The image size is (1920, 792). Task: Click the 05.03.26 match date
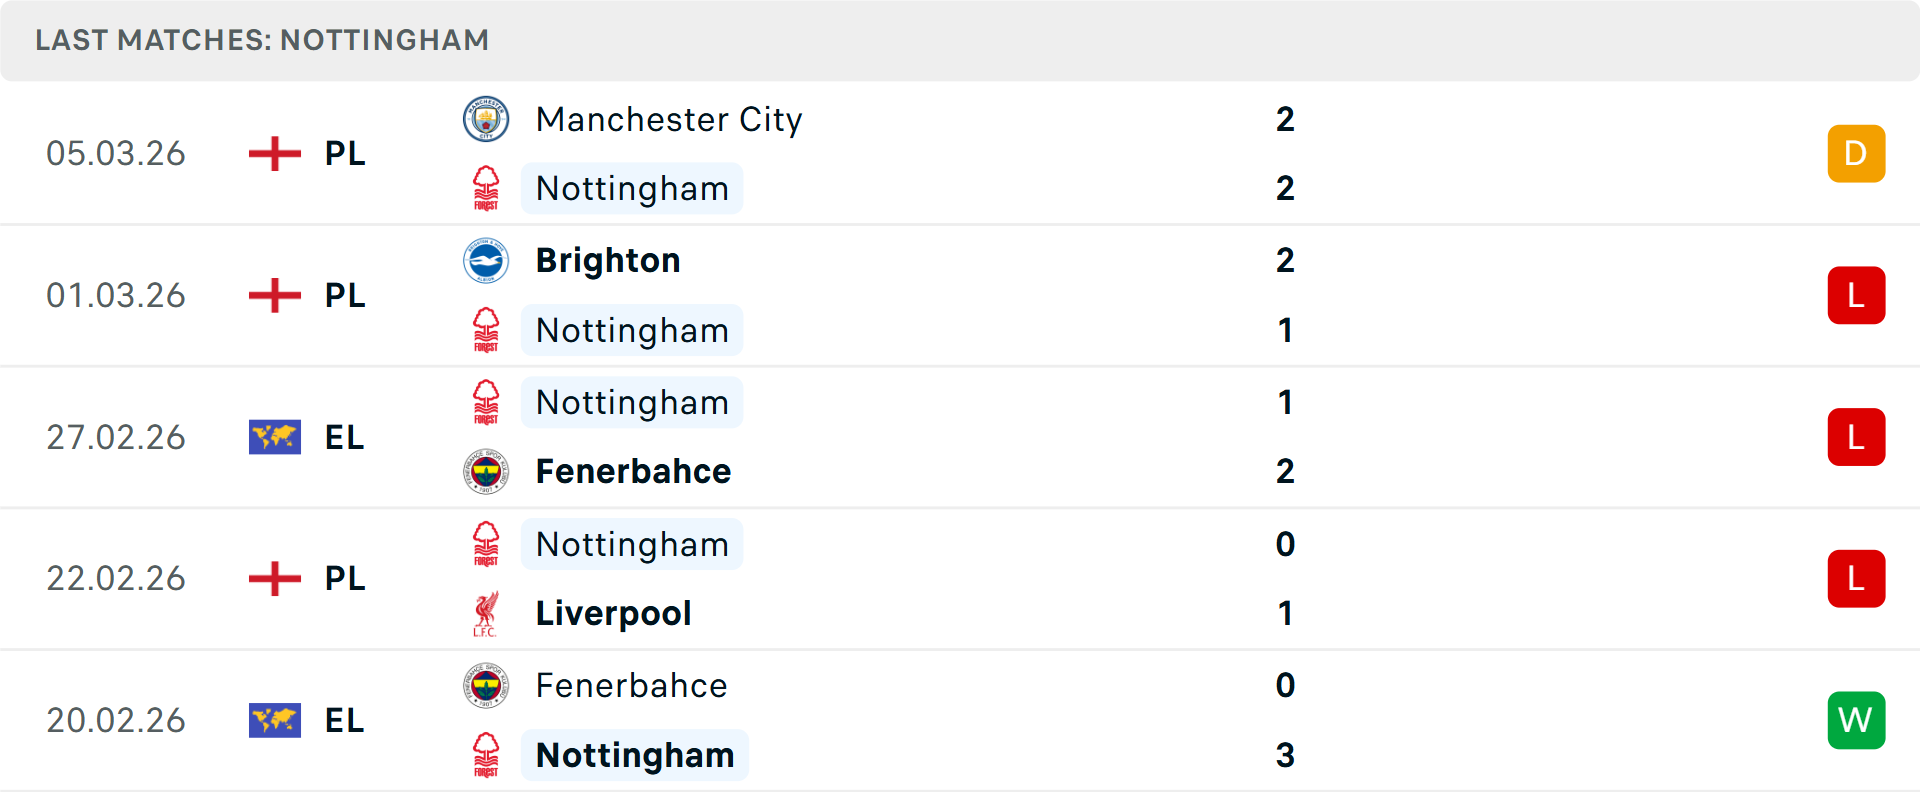coord(116,154)
